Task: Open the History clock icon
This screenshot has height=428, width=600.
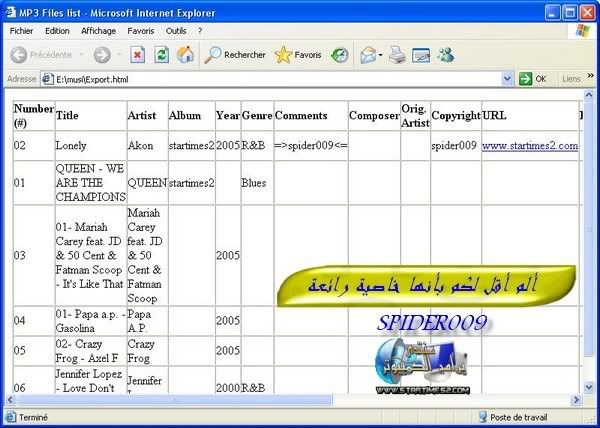Action: coord(339,55)
